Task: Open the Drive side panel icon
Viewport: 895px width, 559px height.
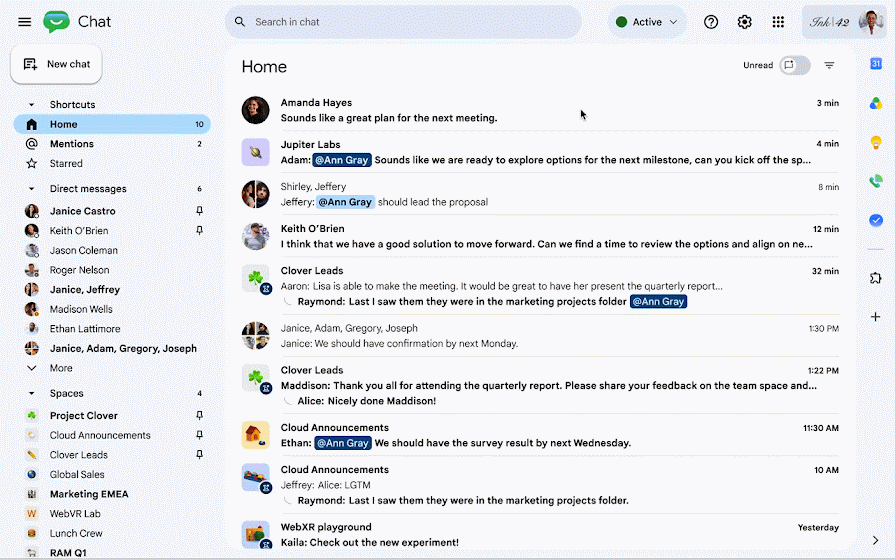Action: (876, 103)
